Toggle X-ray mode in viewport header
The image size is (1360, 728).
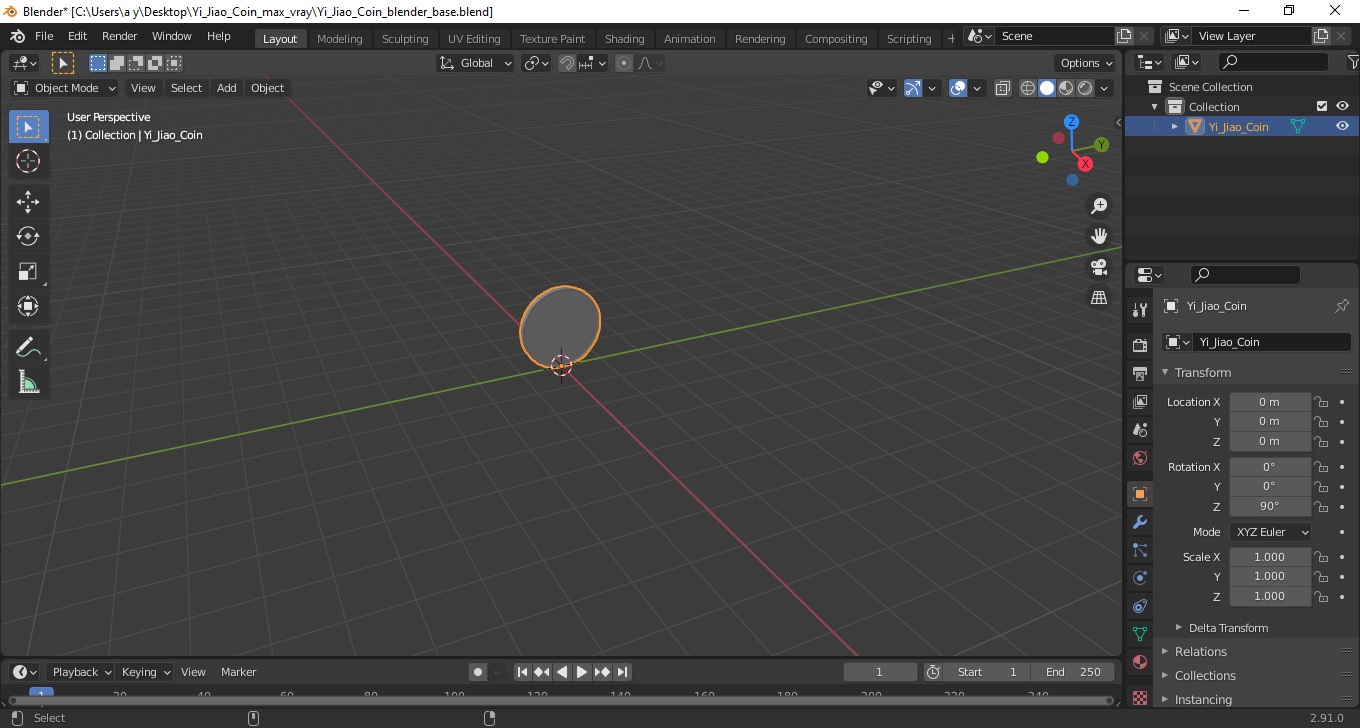[1003, 88]
